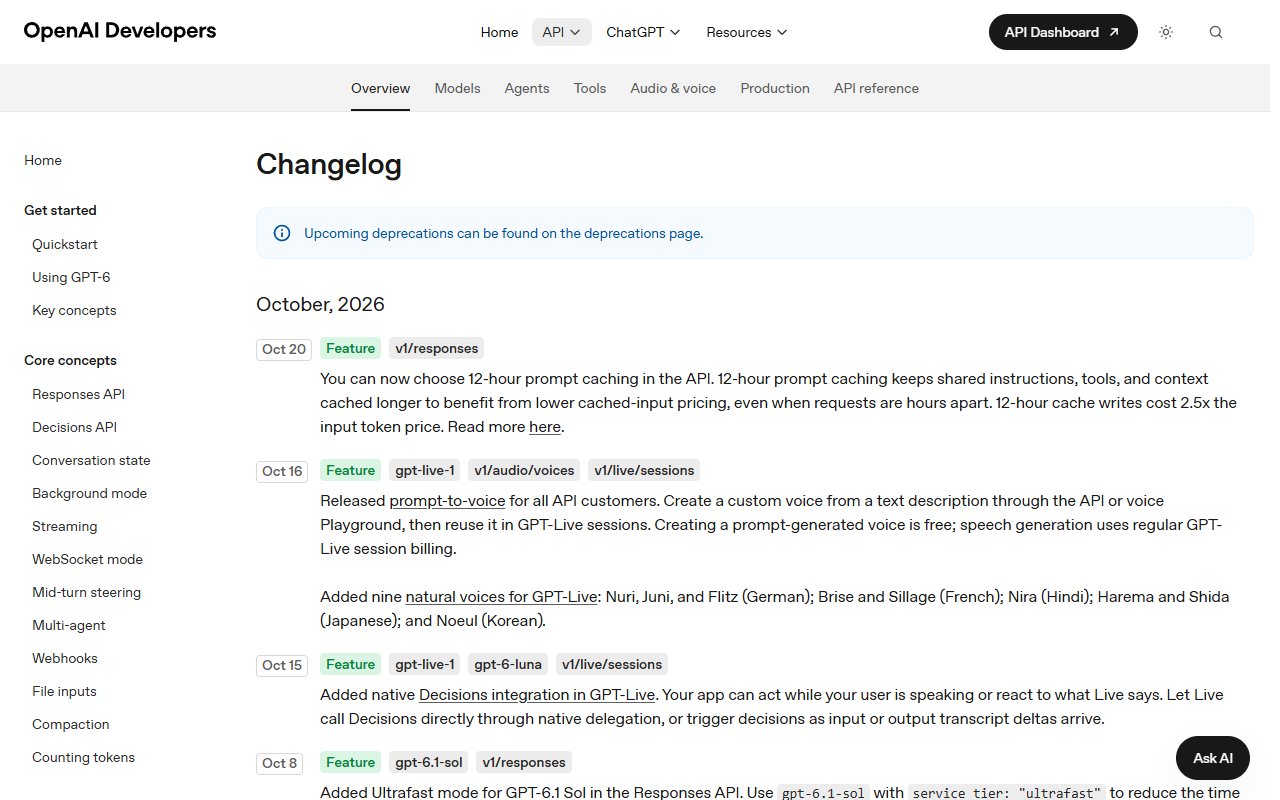Image resolution: width=1280 pixels, height=800 pixels.
Task: Open the Production tab
Action: coord(775,88)
